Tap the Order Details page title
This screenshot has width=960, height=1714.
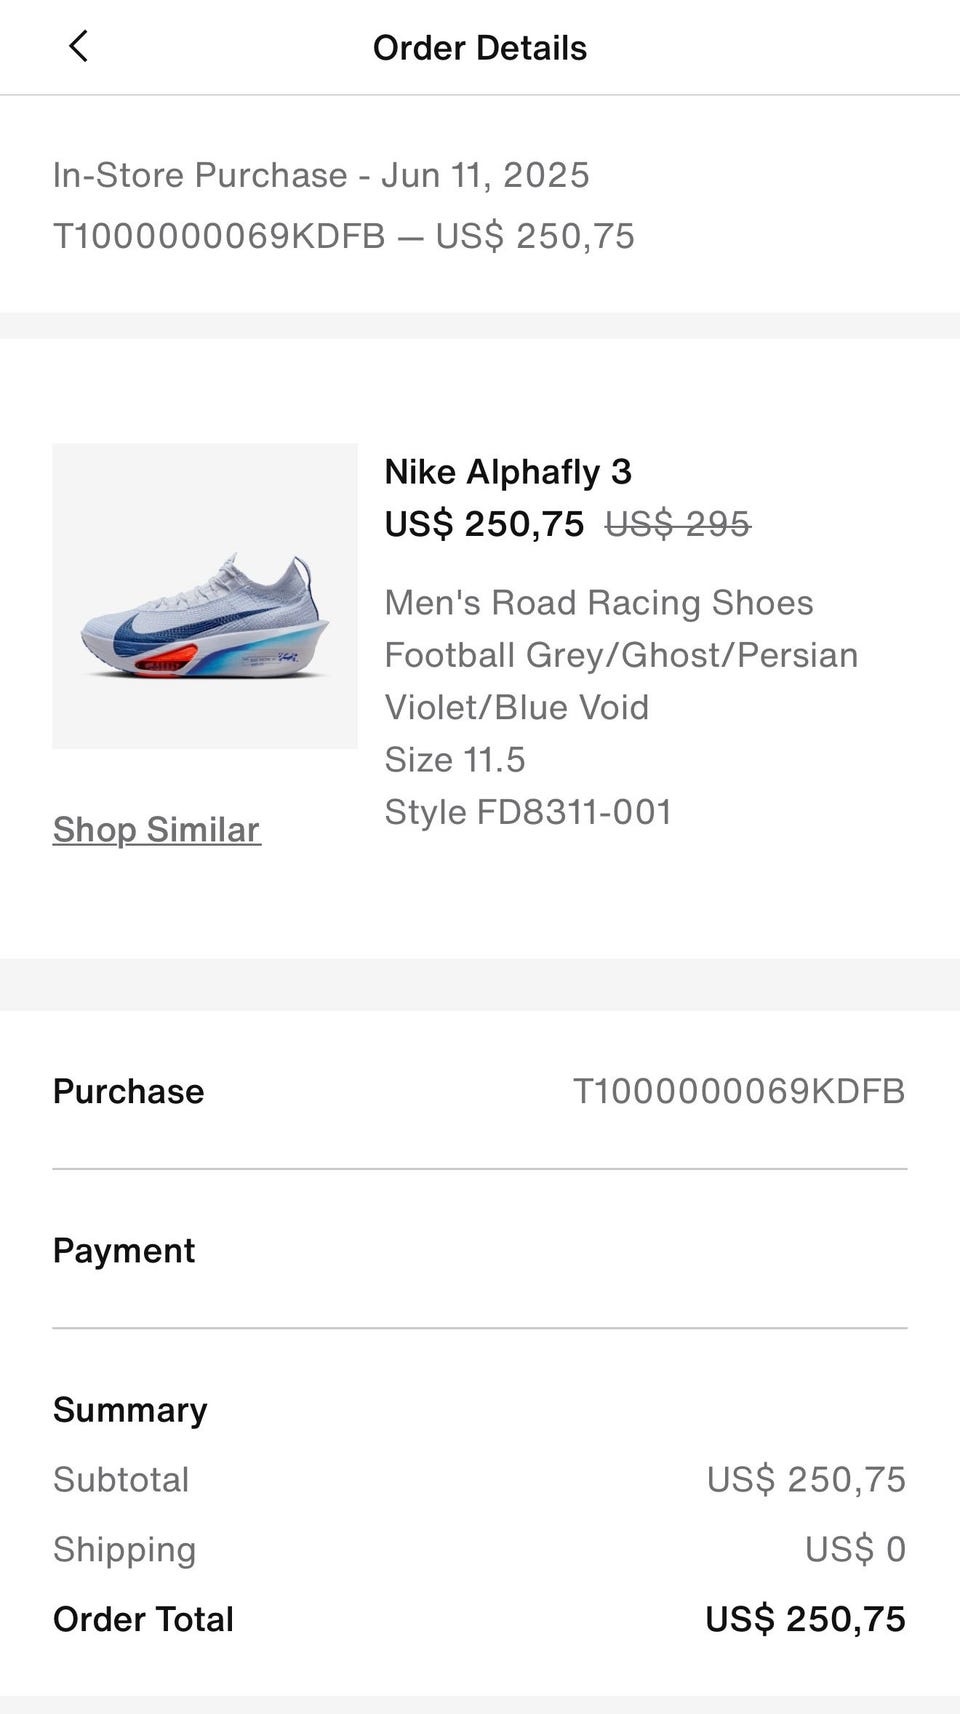click(x=479, y=48)
